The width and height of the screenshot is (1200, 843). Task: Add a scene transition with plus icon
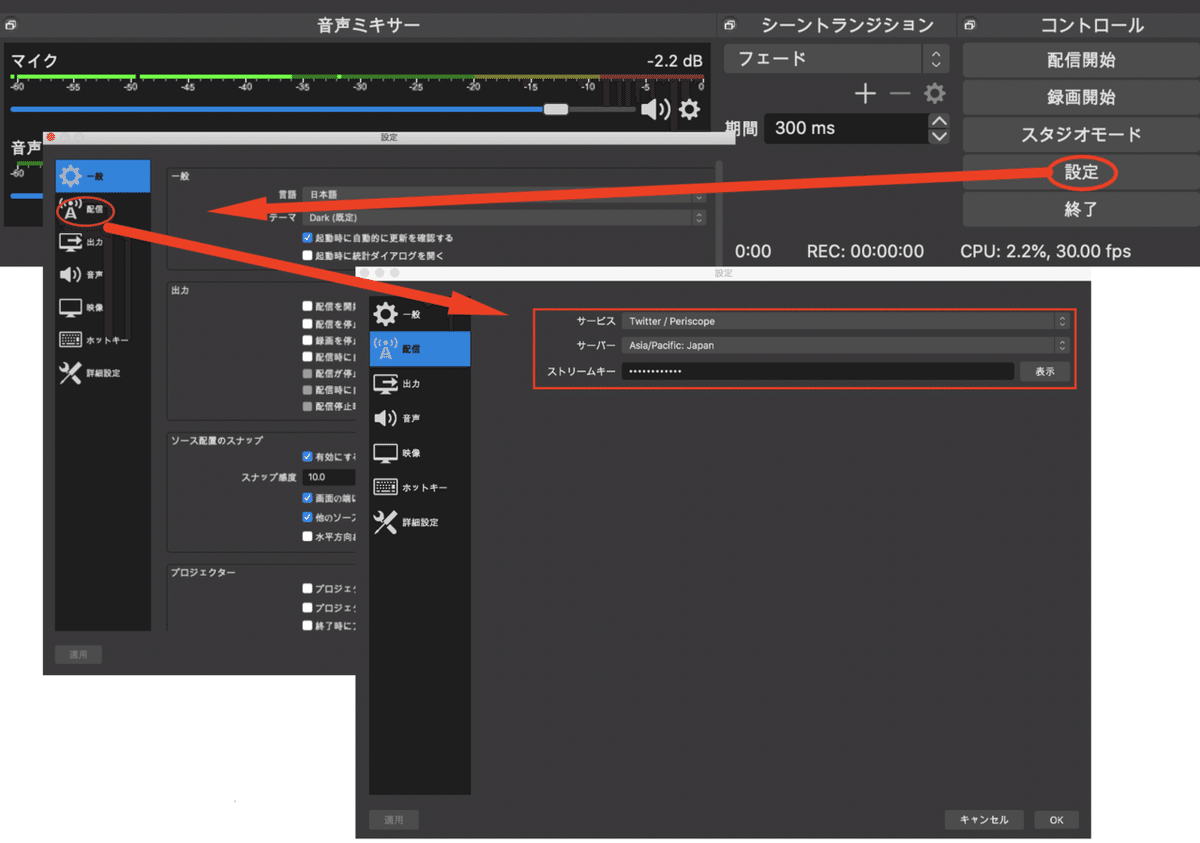coord(865,94)
